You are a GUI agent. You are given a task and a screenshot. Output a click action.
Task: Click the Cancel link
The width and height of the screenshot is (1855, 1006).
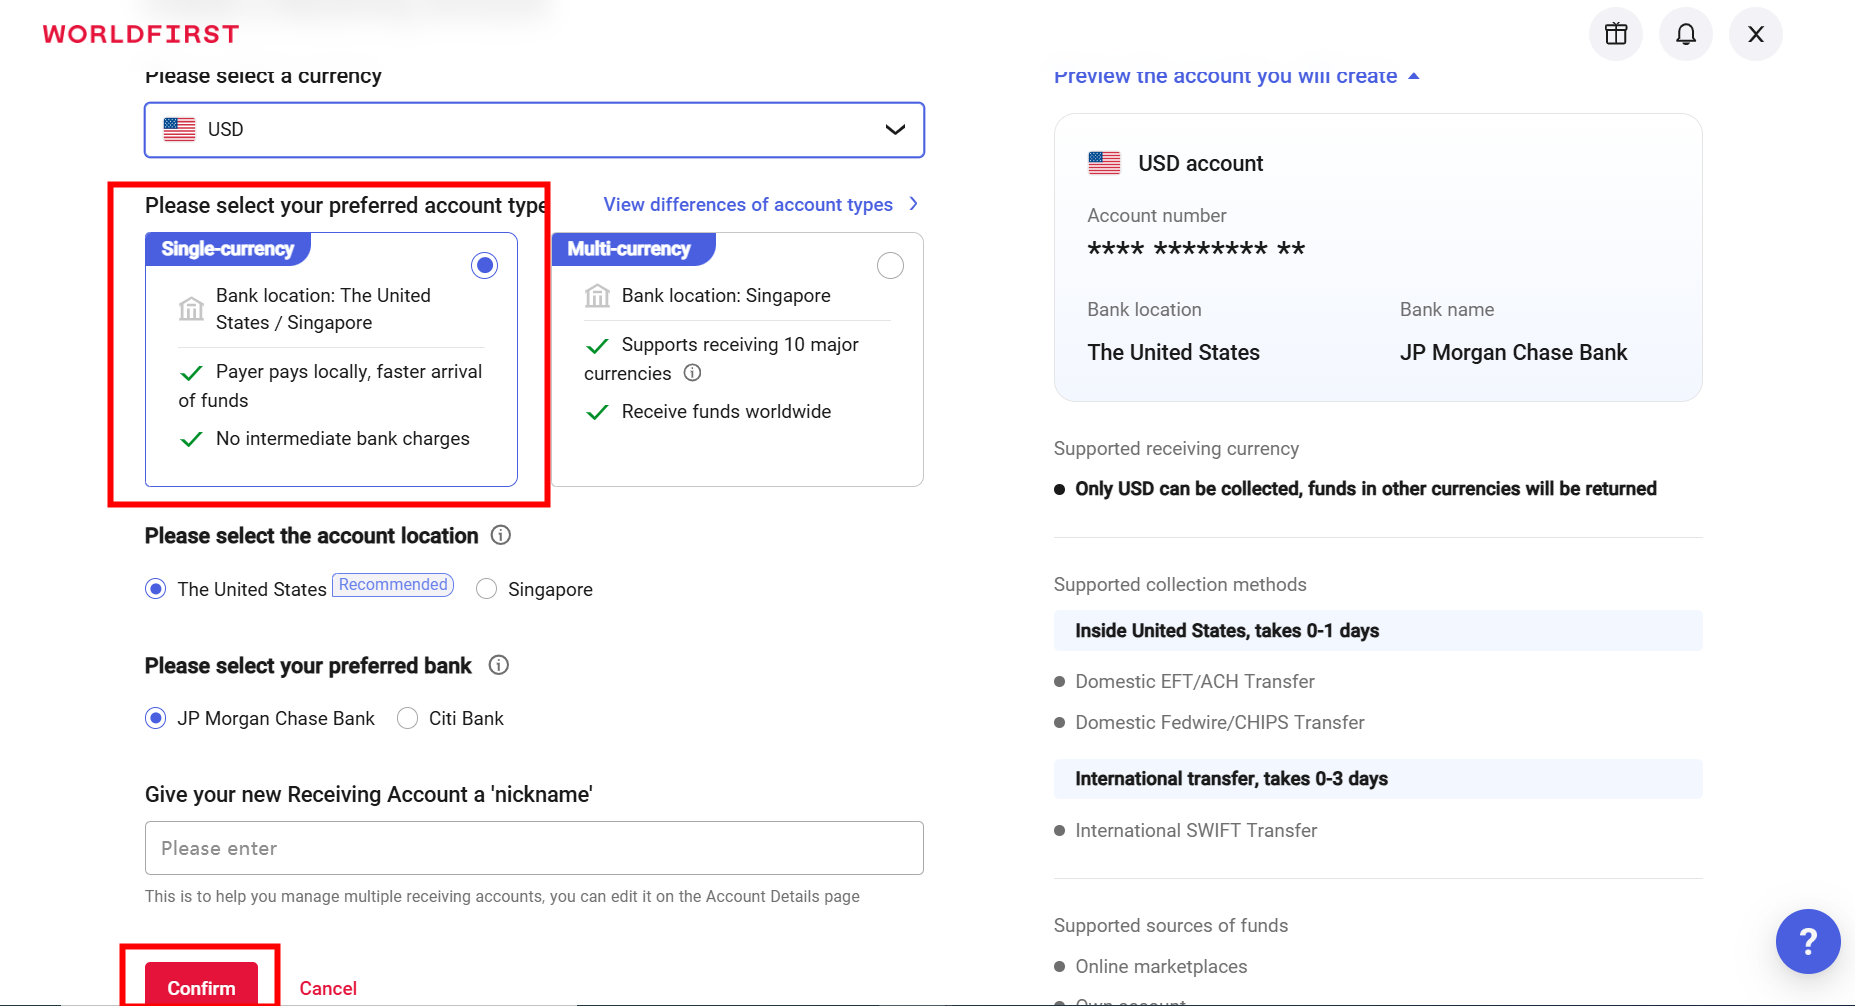(x=328, y=988)
